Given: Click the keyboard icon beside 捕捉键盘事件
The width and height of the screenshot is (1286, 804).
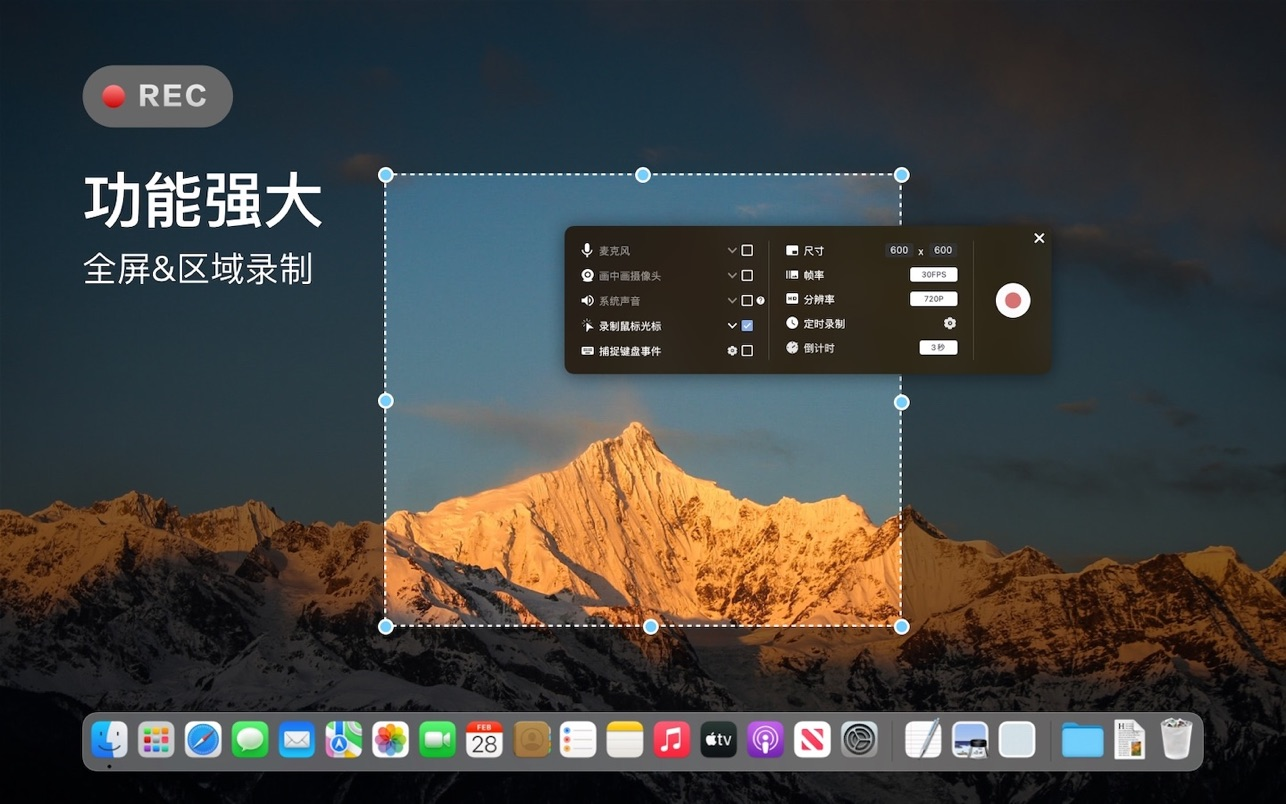Looking at the screenshot, I should click(587, 348).
